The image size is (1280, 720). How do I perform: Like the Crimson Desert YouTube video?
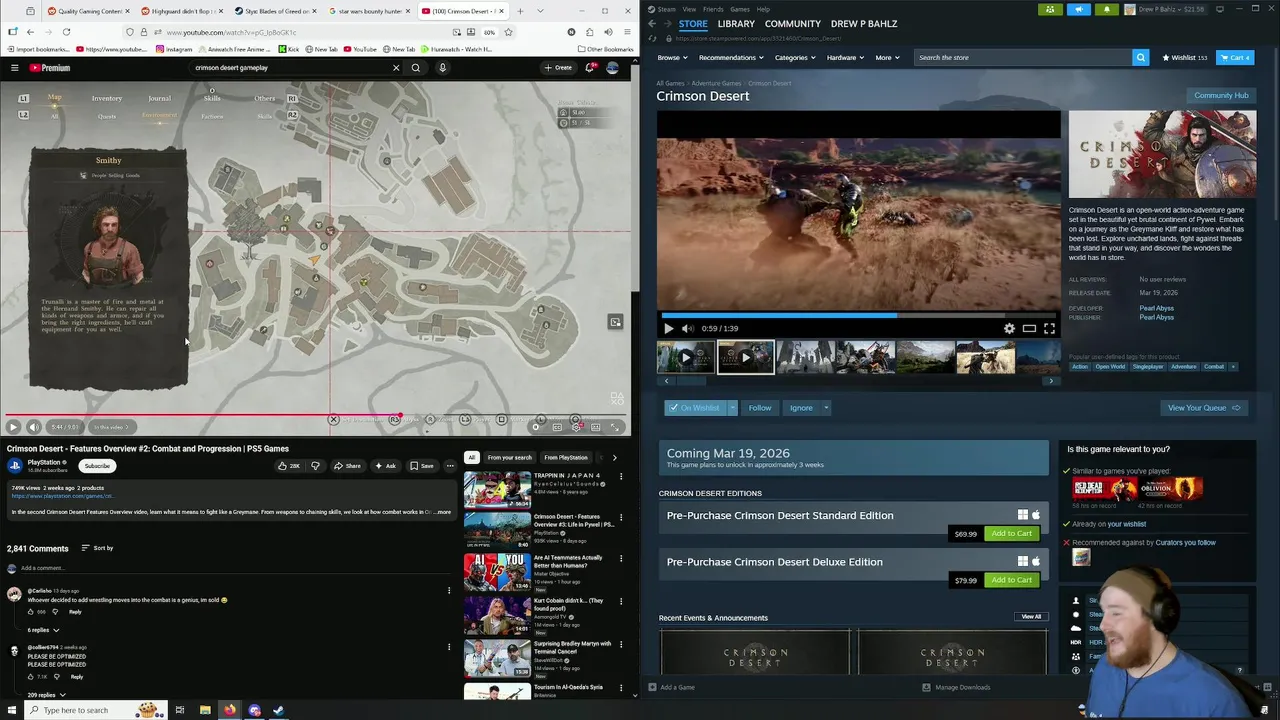(x=289, y=466)
